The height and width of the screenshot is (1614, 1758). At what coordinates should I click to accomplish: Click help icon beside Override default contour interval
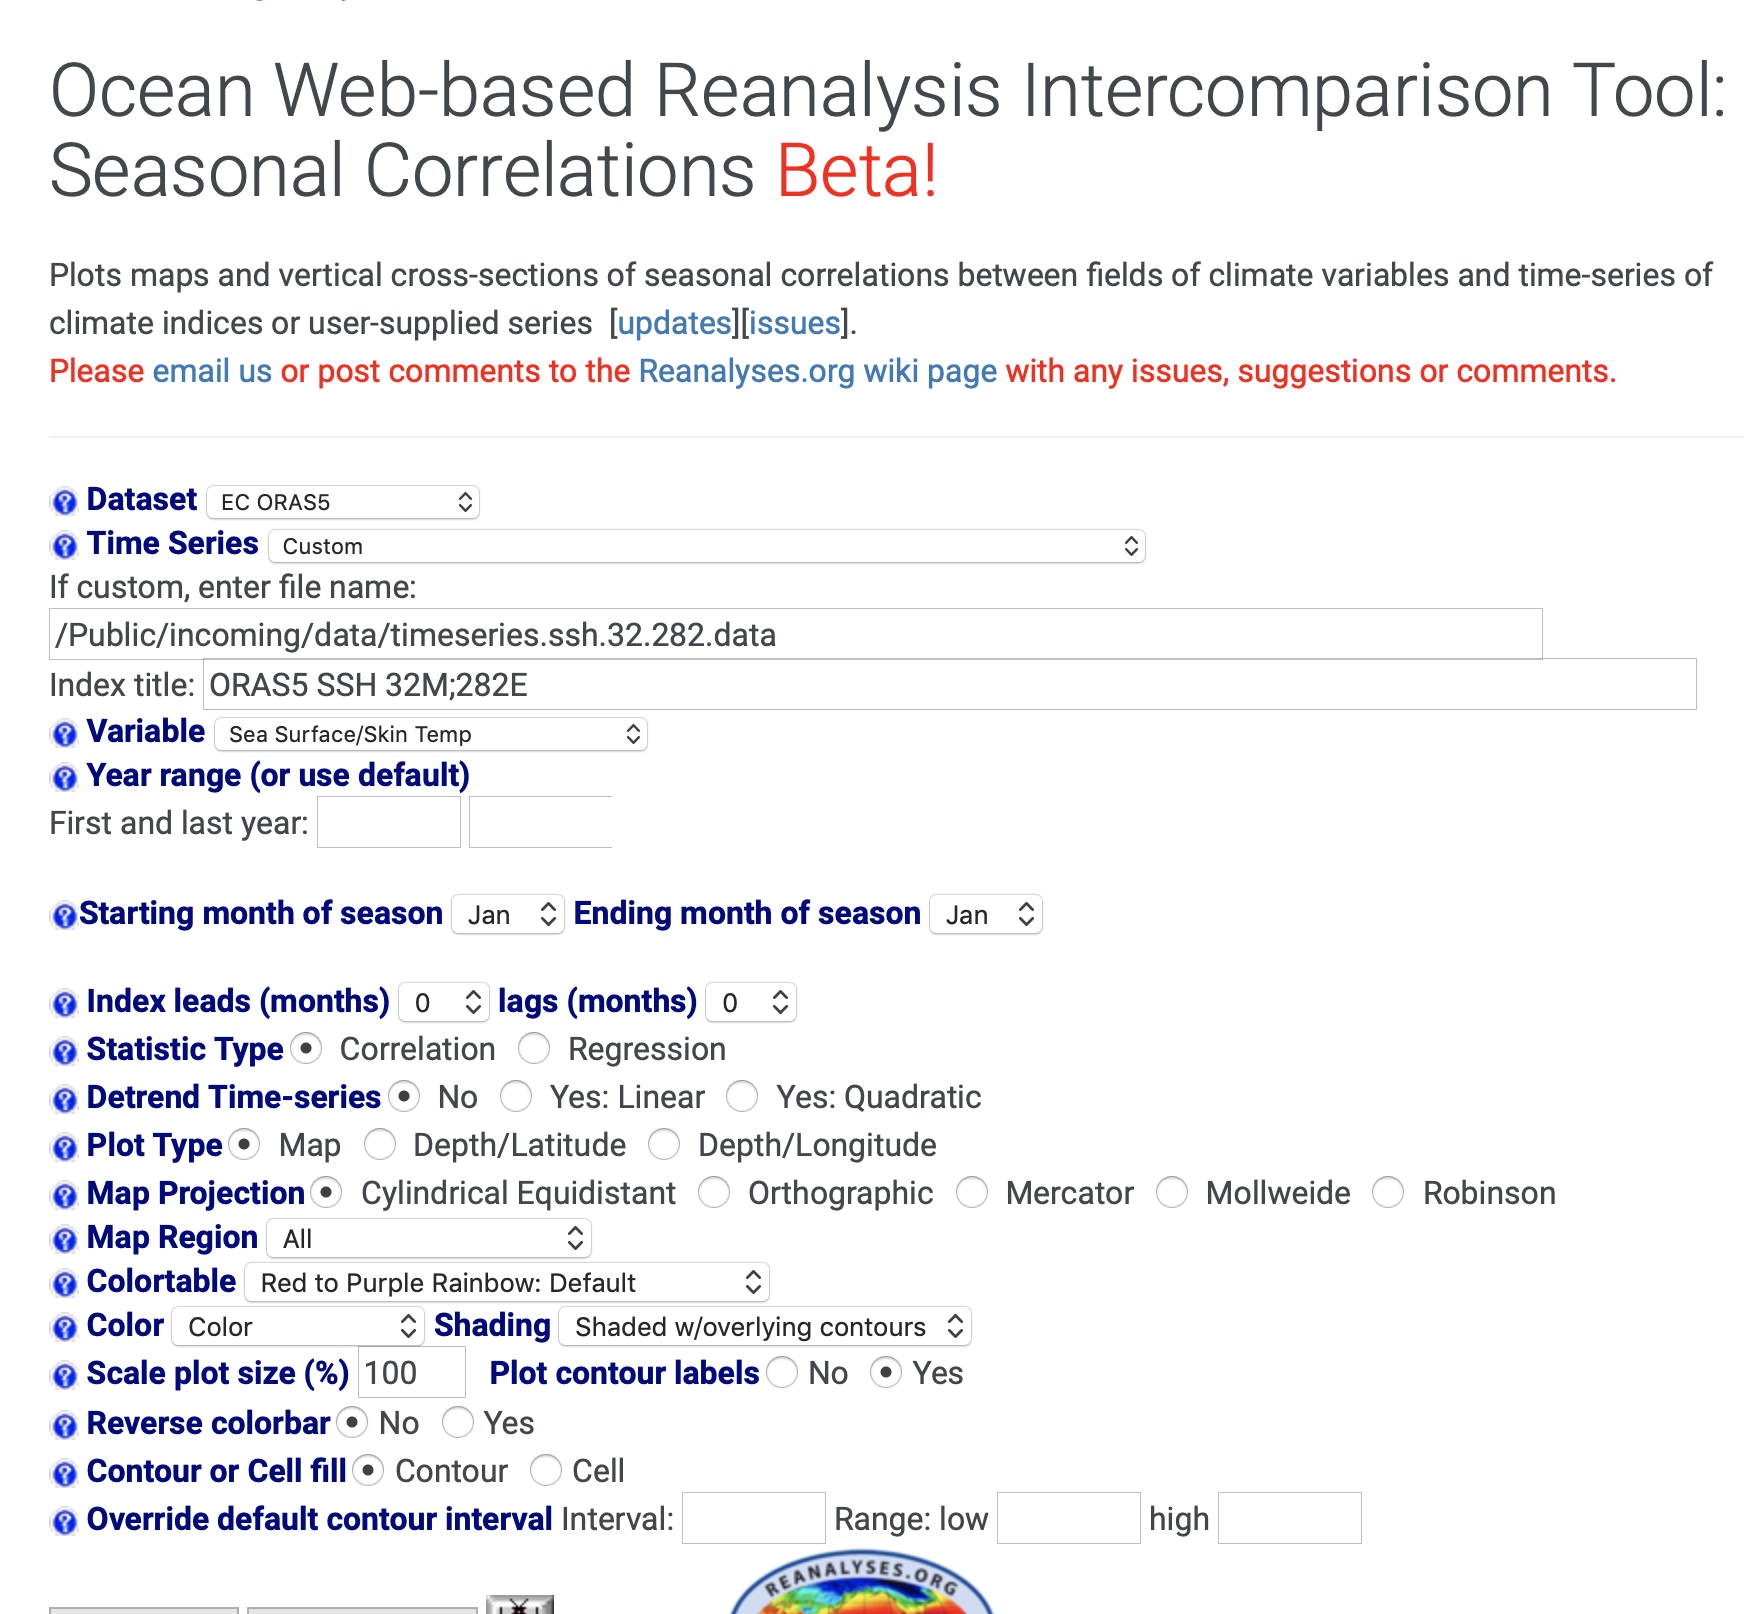[64, 1521]
